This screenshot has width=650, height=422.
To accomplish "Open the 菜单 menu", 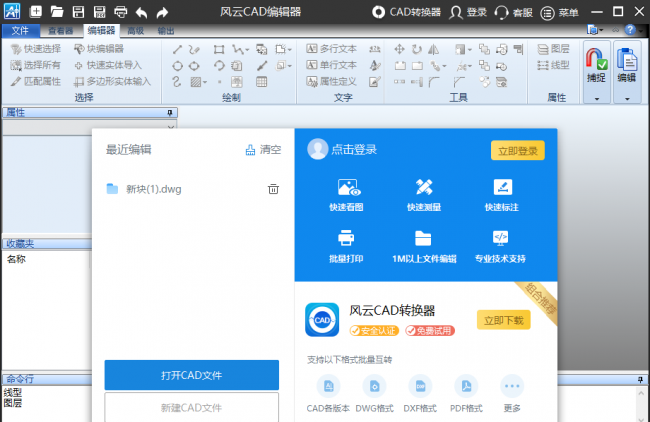I will [x=559, y=12].
